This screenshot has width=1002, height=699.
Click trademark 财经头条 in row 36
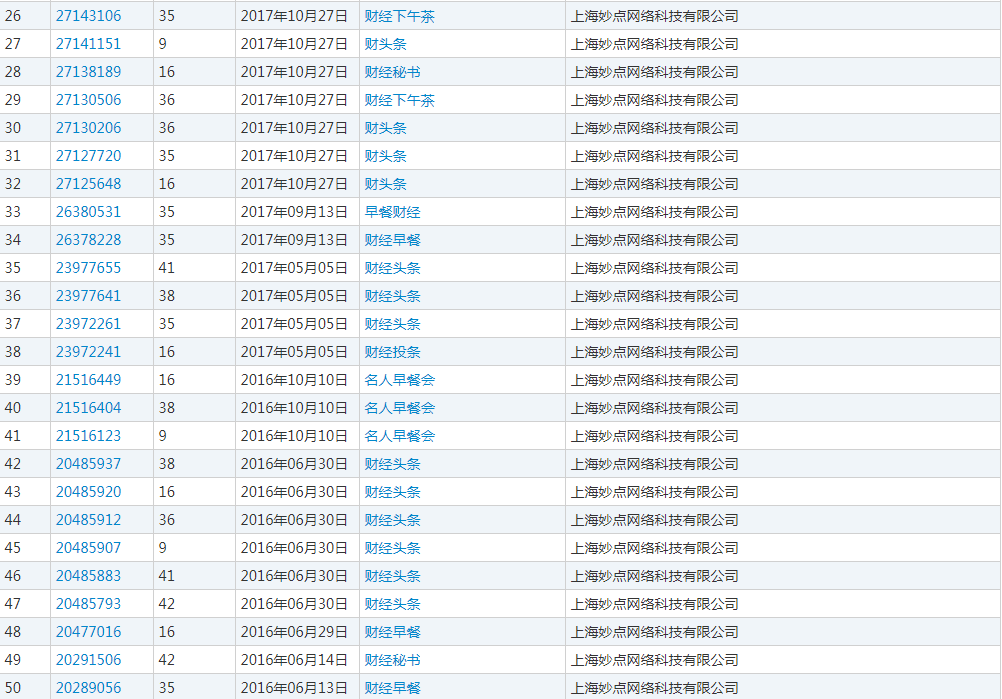click(392, 296)
